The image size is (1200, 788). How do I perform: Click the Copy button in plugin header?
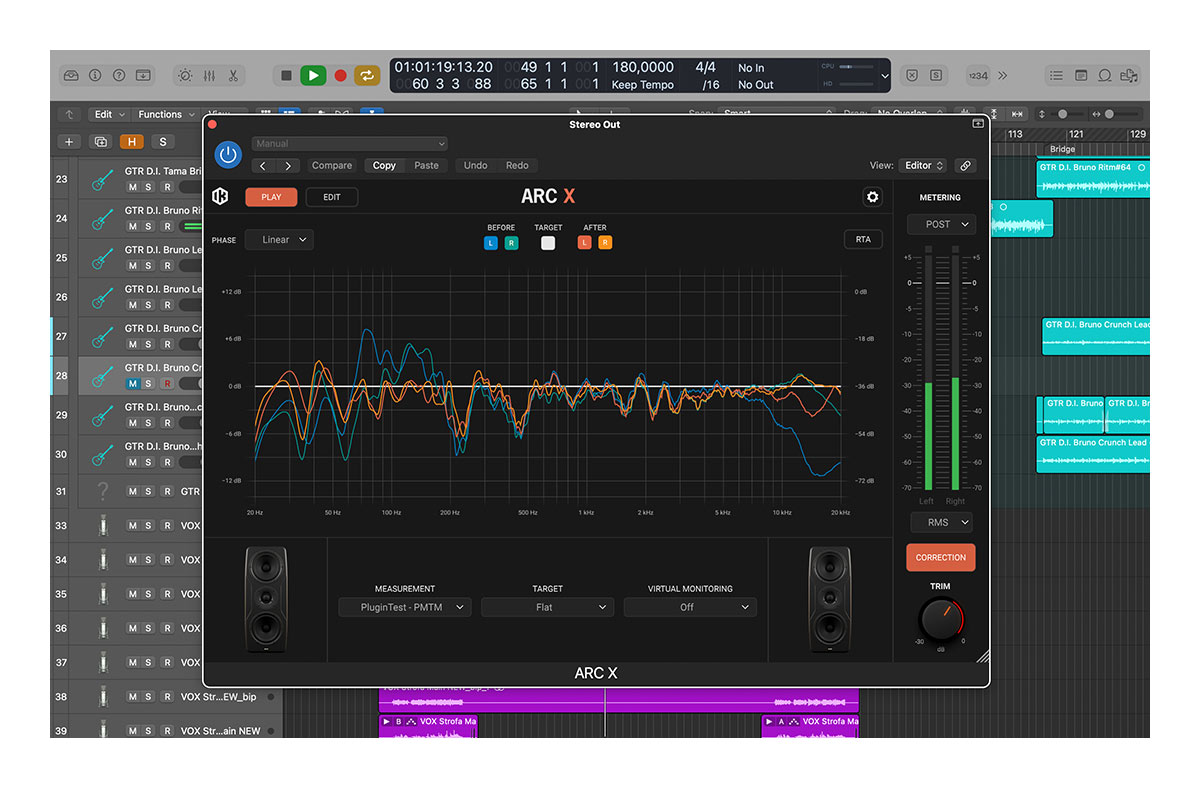384,165
